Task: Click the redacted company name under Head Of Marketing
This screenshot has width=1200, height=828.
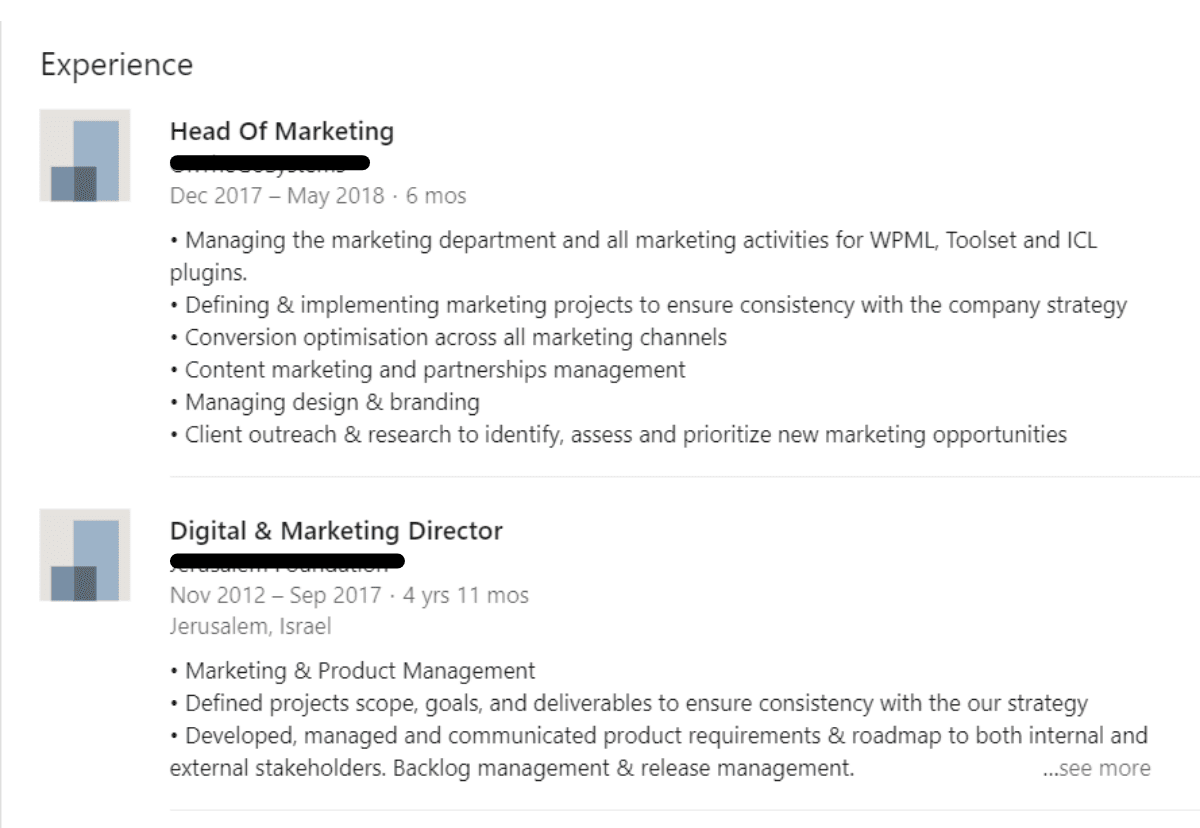Action: click(x=270, y=163)
